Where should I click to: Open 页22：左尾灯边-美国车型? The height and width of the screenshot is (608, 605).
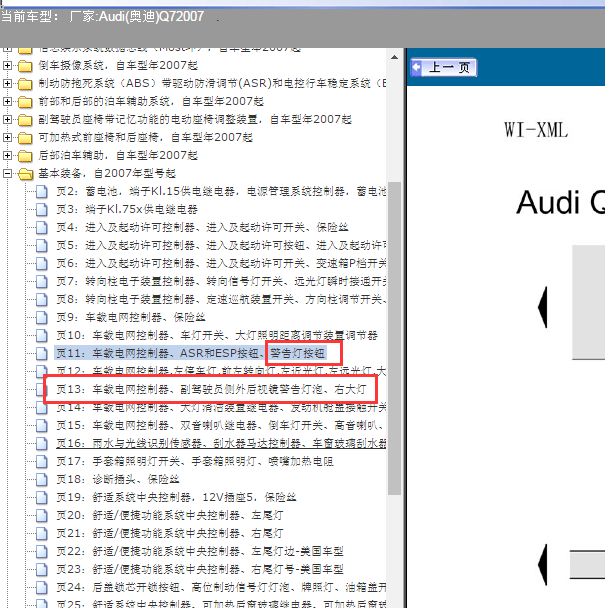[200, 551]
